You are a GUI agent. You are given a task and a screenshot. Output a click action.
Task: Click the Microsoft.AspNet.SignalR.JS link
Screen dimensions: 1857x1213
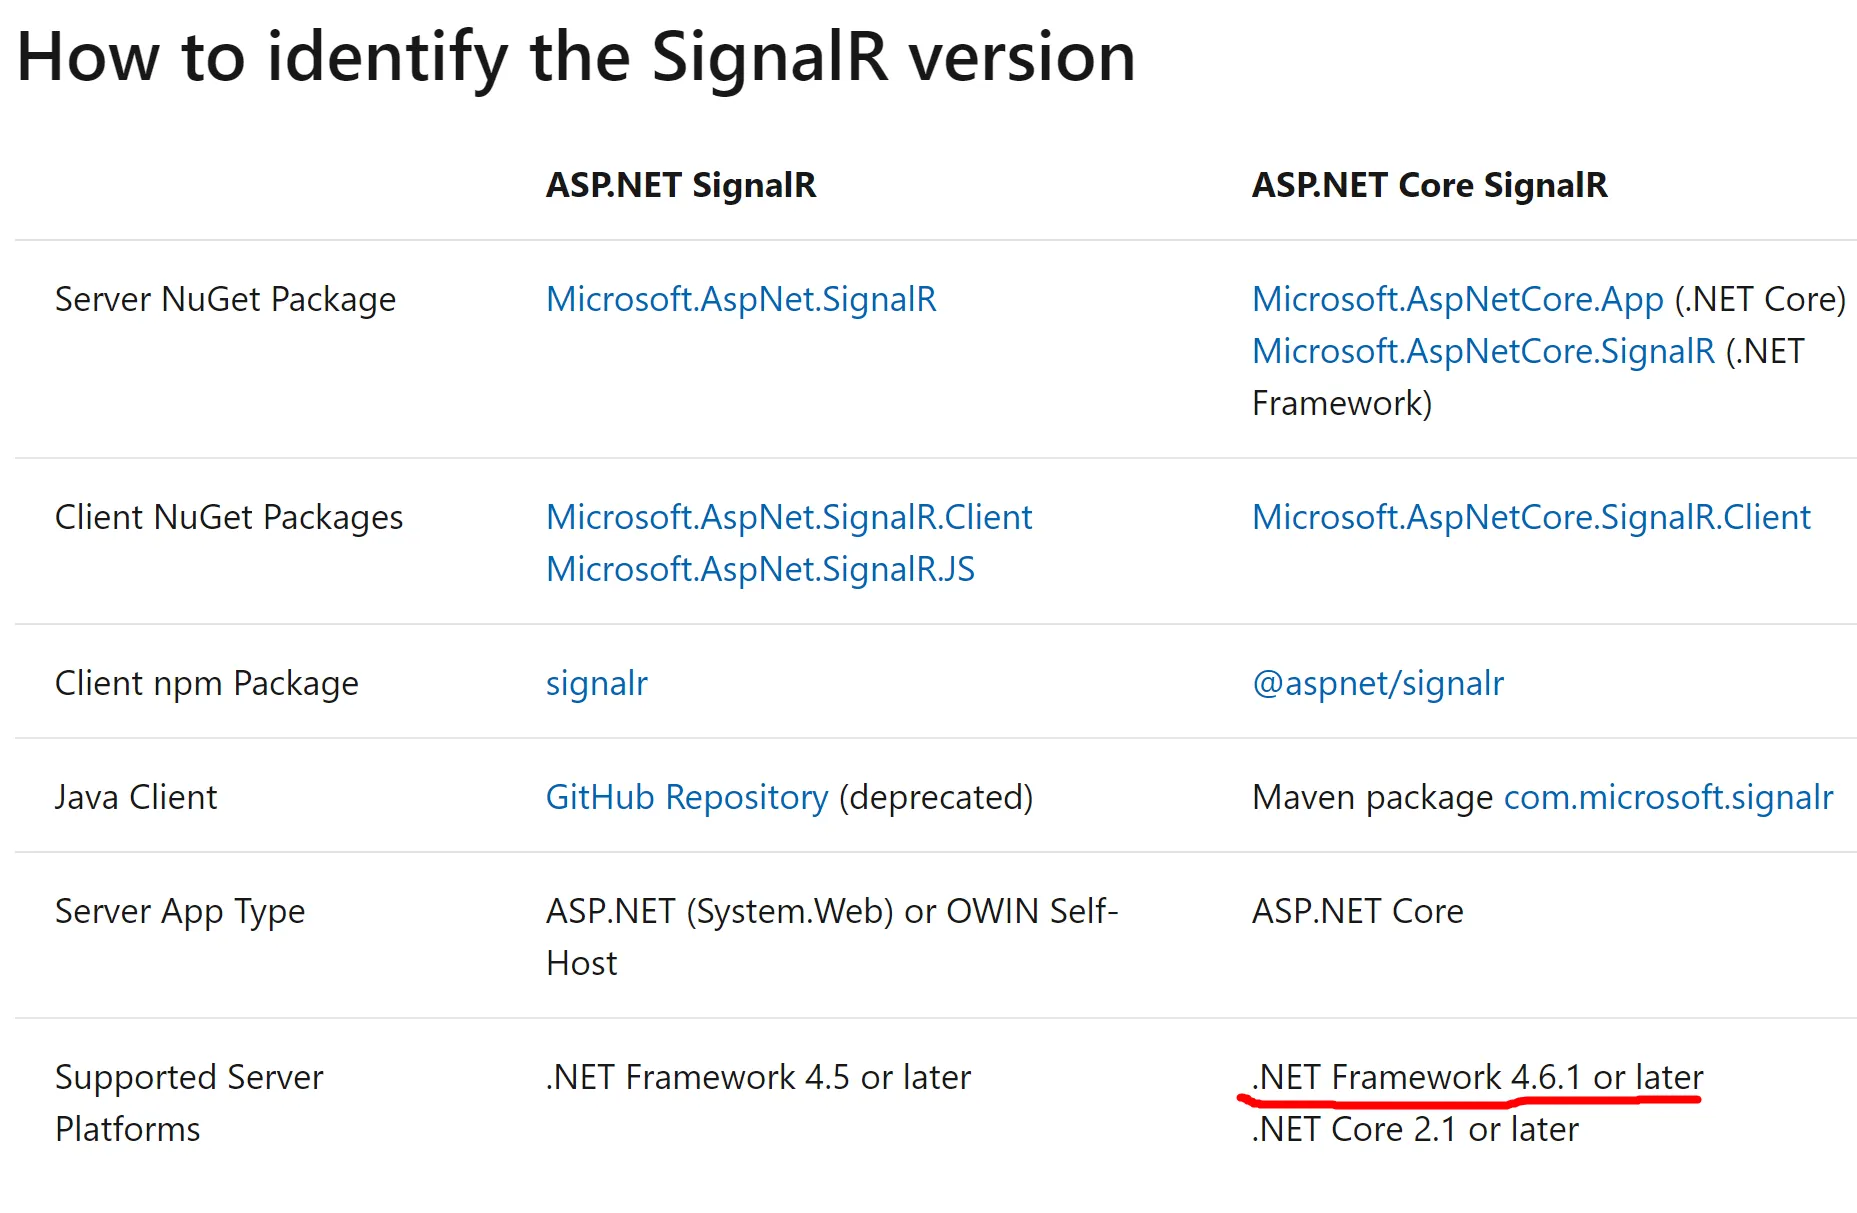pyautogui.click(x=759, y=569)
